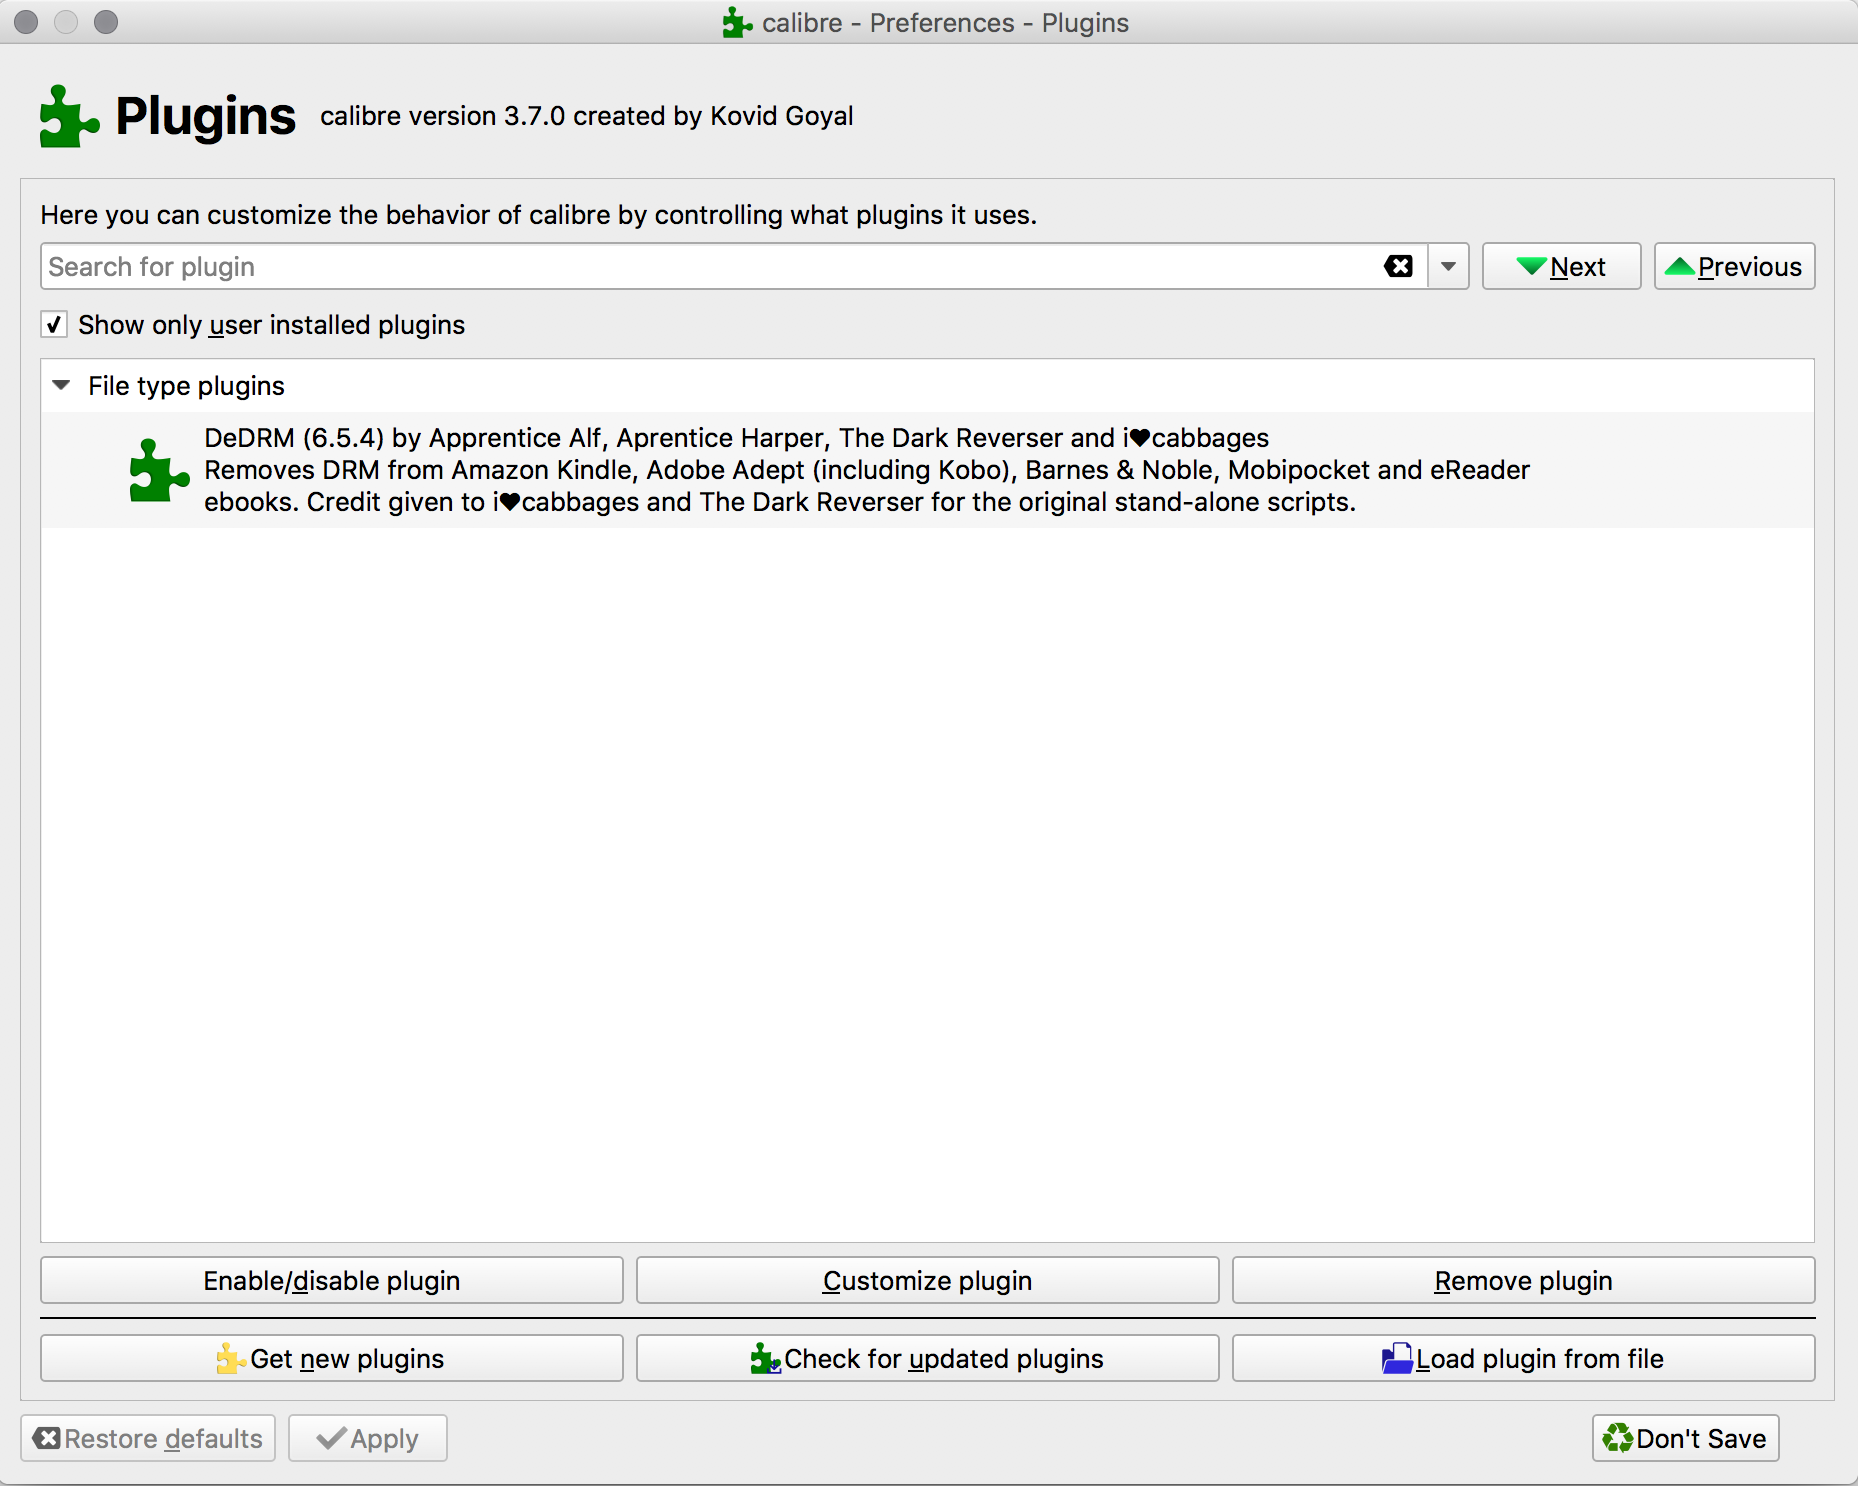
Task: Click Enable/disable plugin button
Action: click(332, 1280)
